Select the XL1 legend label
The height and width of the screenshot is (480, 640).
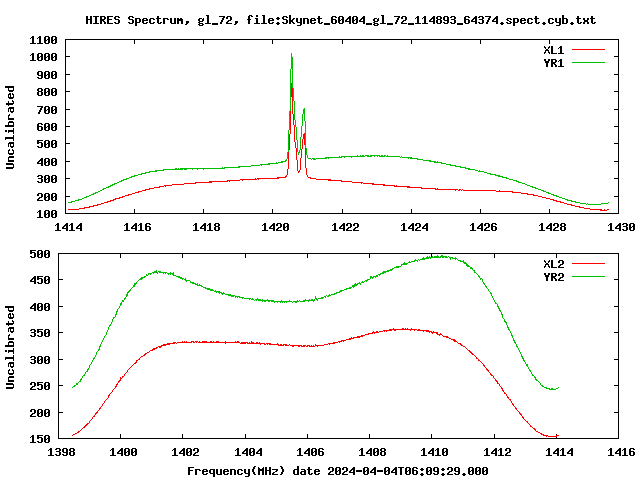coord(553,50)
